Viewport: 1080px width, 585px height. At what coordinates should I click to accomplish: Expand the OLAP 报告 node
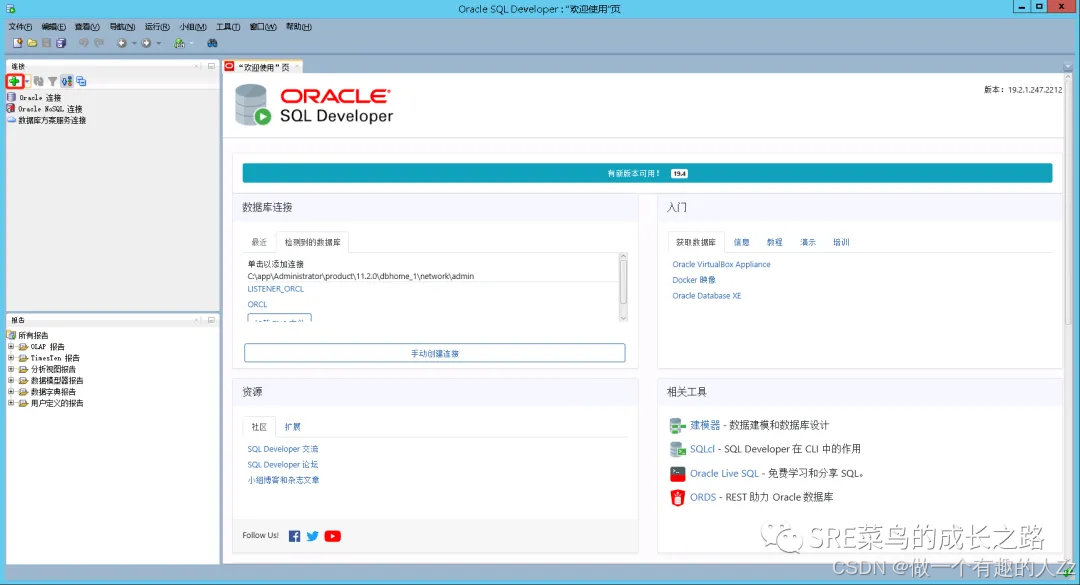coord(11,347)
